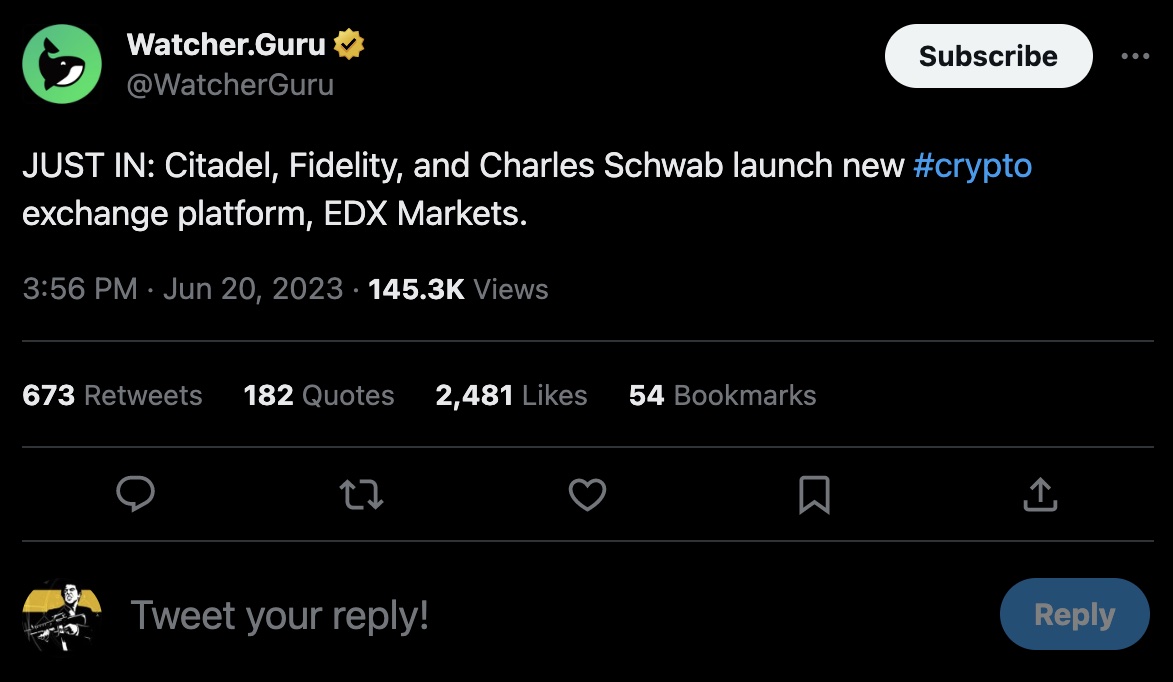Image resolution: width=1173 pixels, height=682 pixels.
Task: Click the reply speech bubble icon
Action: click(x=135, y=494)
